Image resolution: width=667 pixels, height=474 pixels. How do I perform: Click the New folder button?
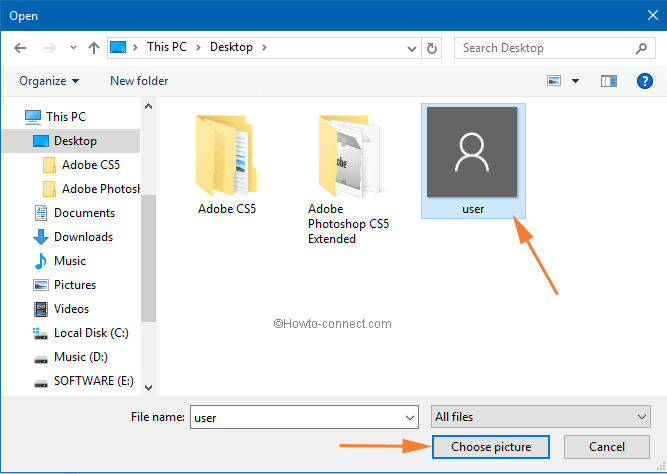tap(139, 81)
